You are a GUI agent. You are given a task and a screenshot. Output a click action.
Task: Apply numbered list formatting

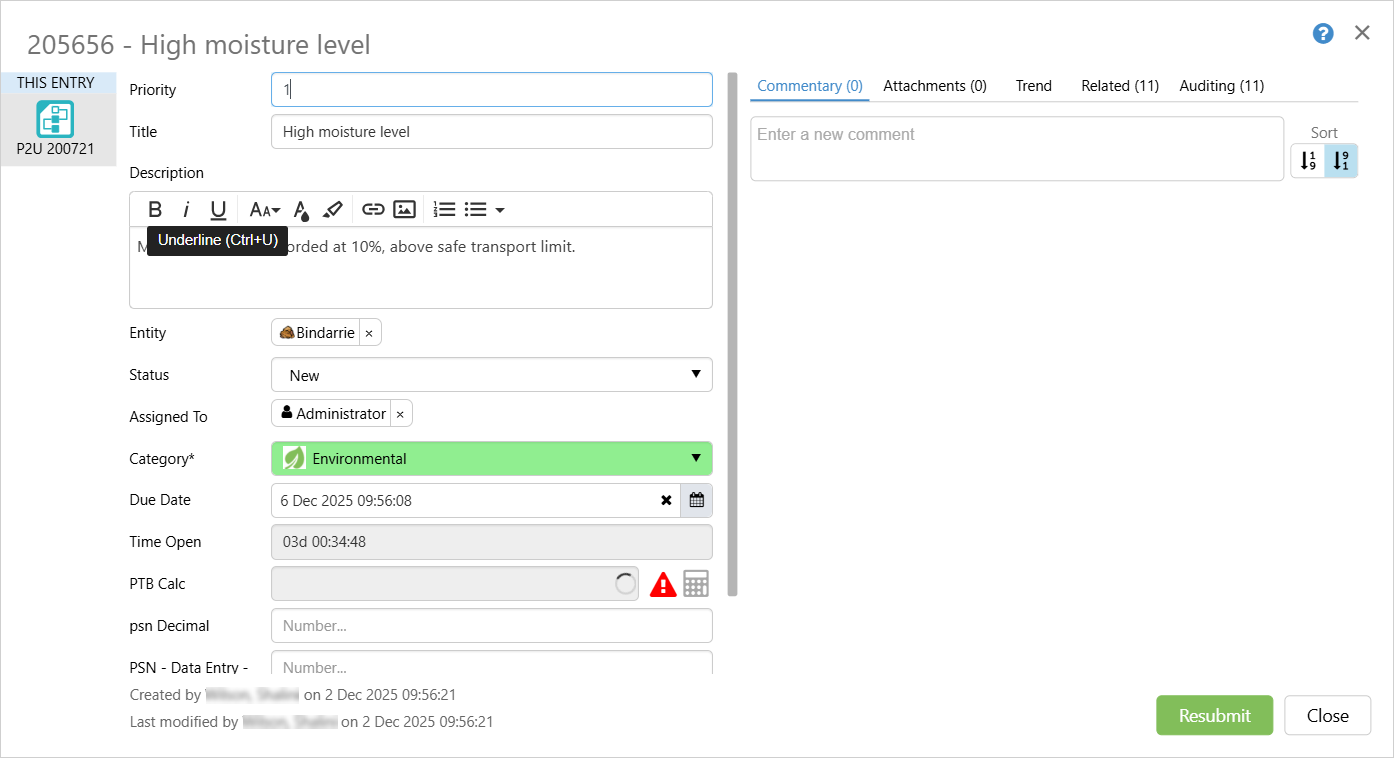(444, 209)
